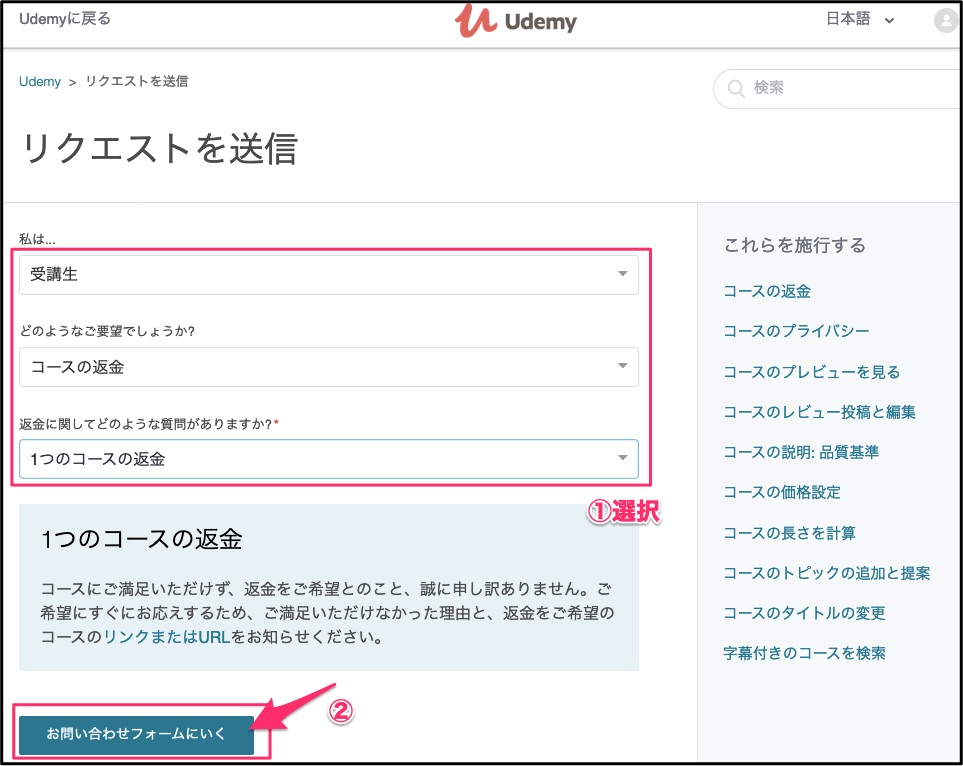Click the Udemyに戻る link
This screenshot has width=963, height=766.
(x=65, y=19)
